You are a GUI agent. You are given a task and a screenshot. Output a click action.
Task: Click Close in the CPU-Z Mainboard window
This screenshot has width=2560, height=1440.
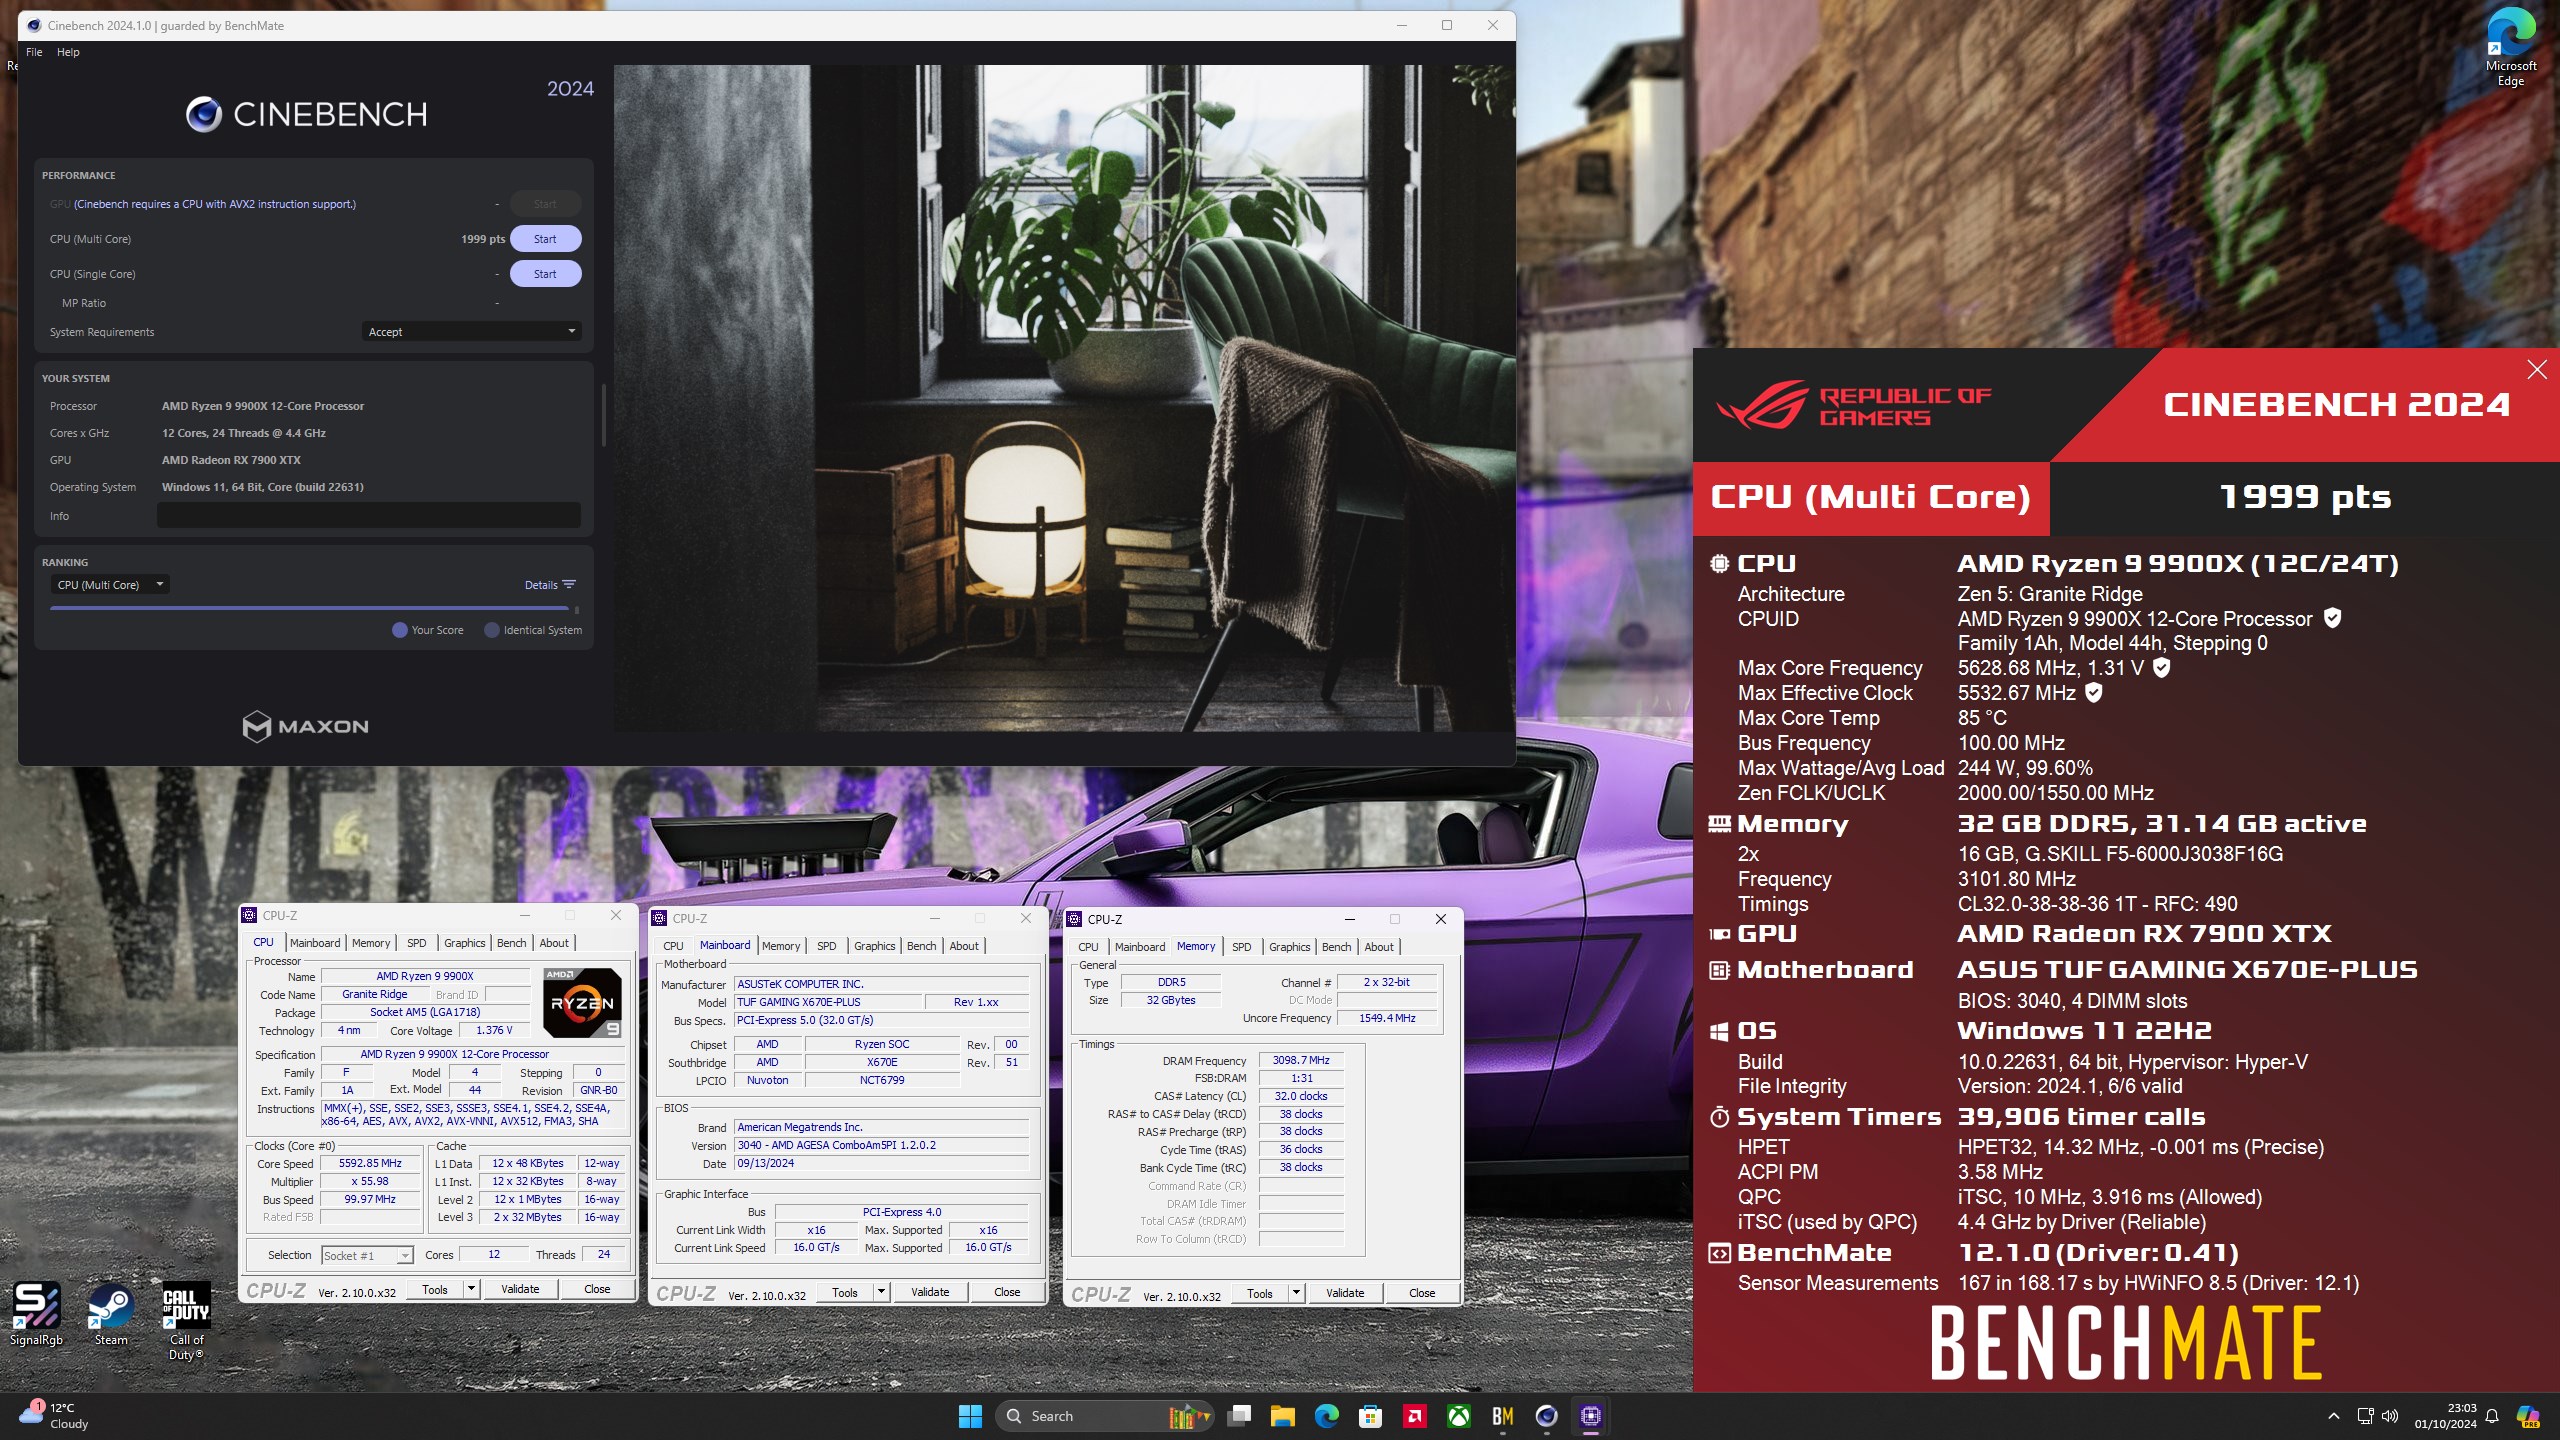pos(1007,1292)
